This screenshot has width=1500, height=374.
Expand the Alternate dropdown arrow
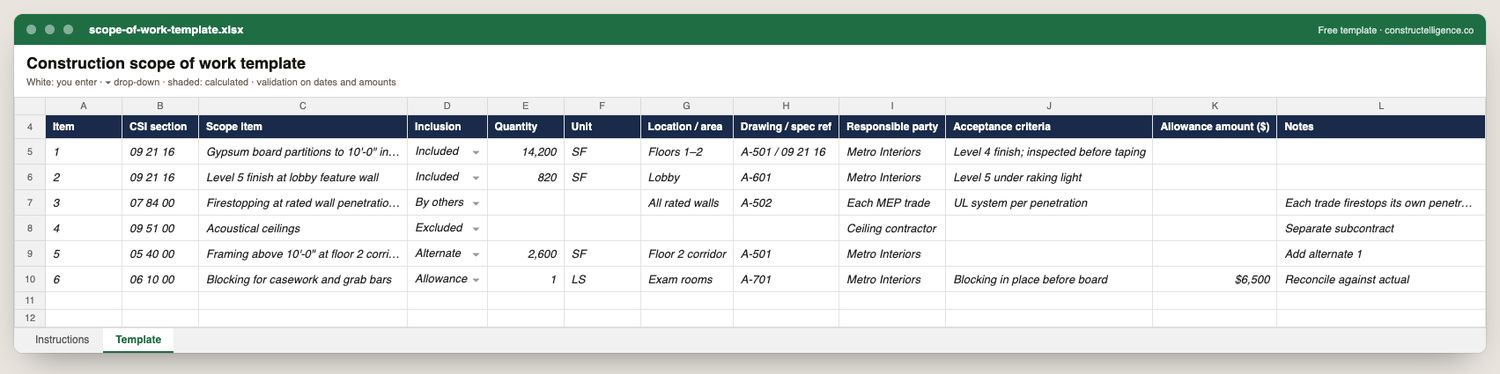coord(476,254)
